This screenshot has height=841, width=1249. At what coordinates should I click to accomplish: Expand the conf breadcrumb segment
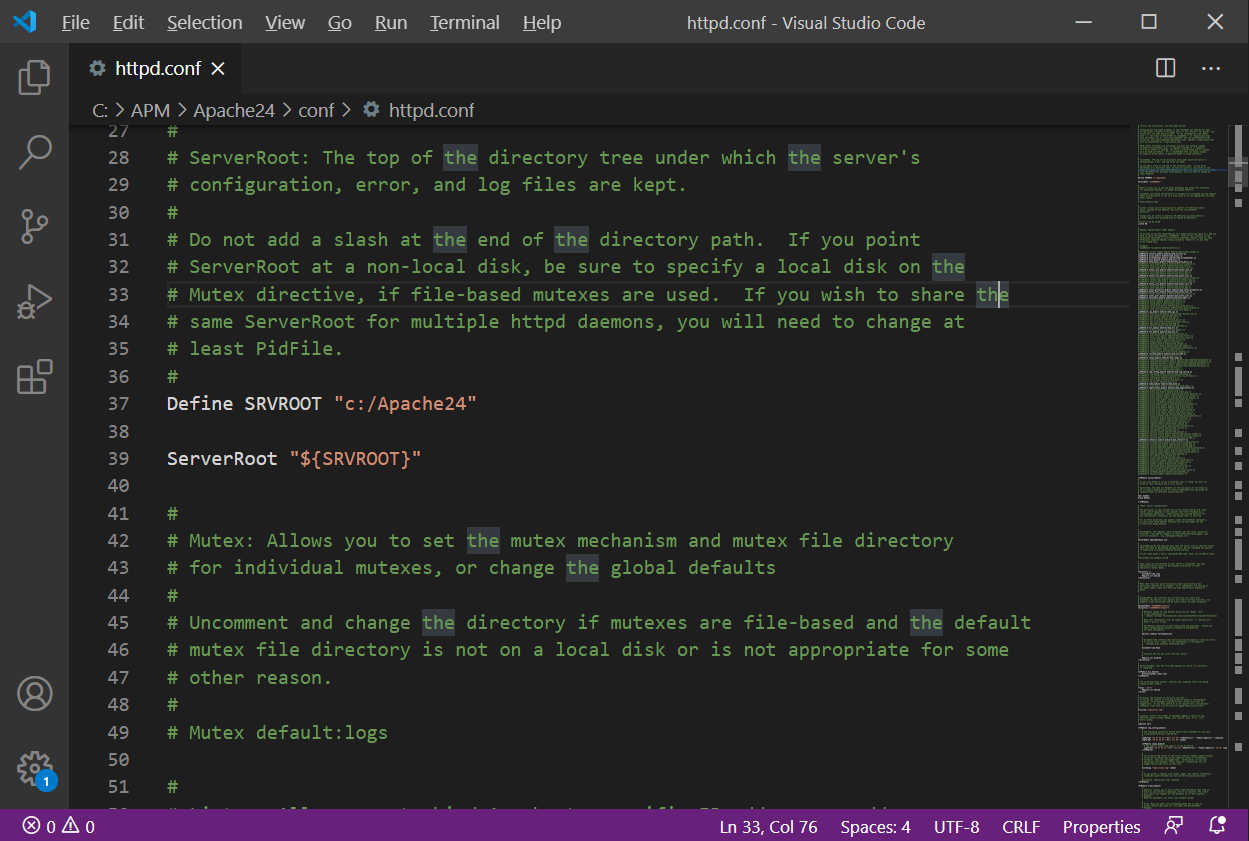pos(316,110)
